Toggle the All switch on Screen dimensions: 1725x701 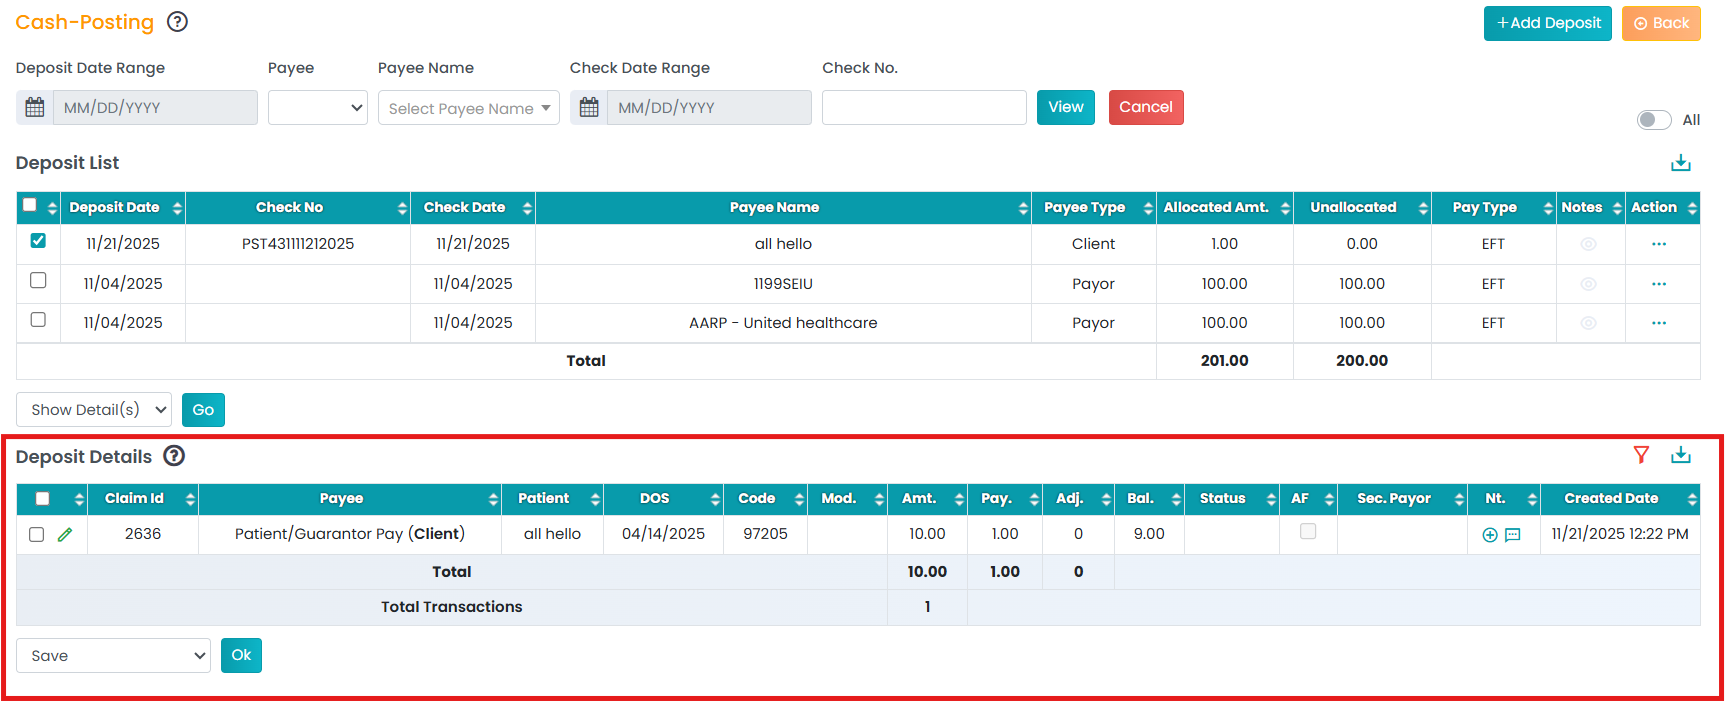tap(1654, 120)
